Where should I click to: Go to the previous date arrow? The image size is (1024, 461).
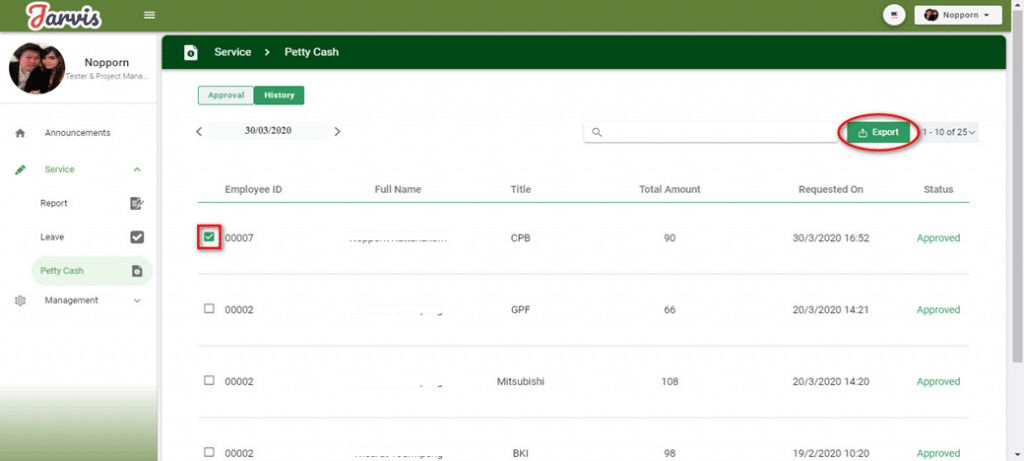(199, 131)
